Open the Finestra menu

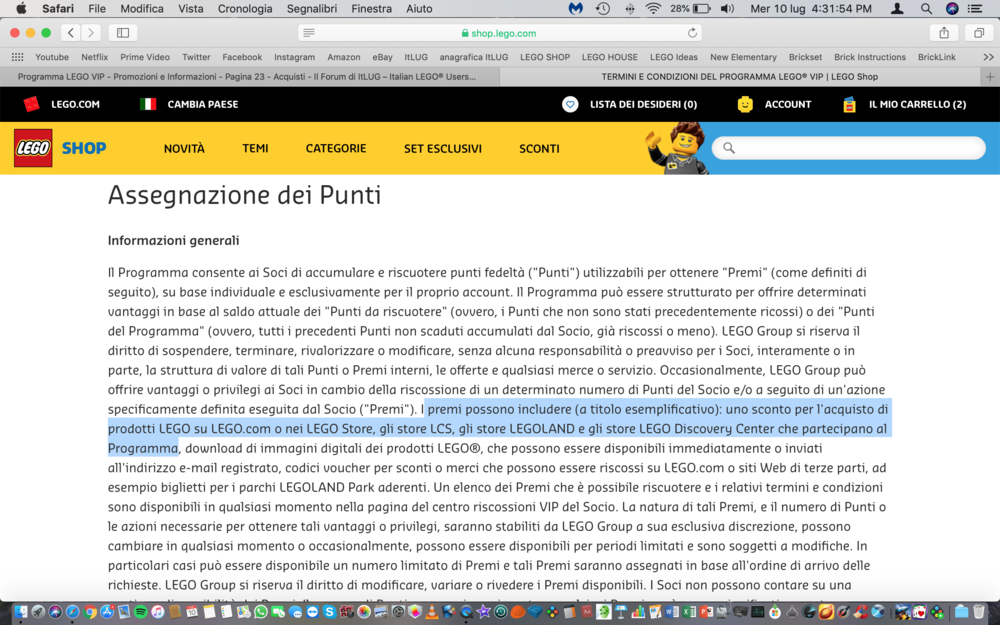(x=371, y=8)
